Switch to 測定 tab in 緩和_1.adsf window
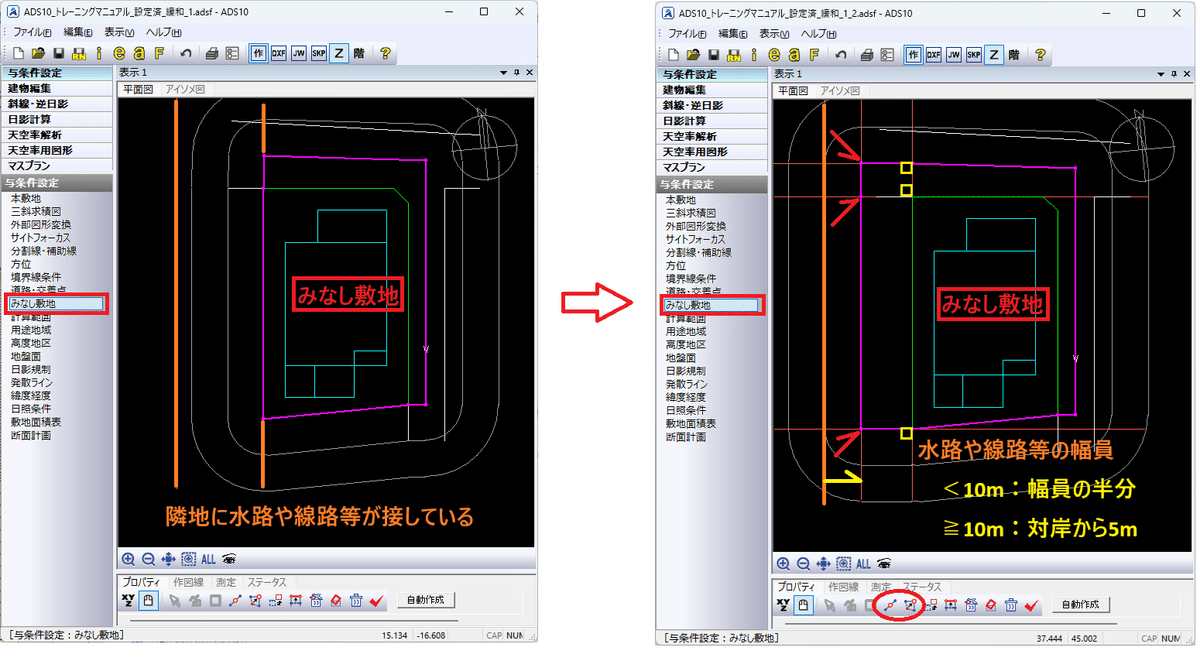 (x=225, y=582)
